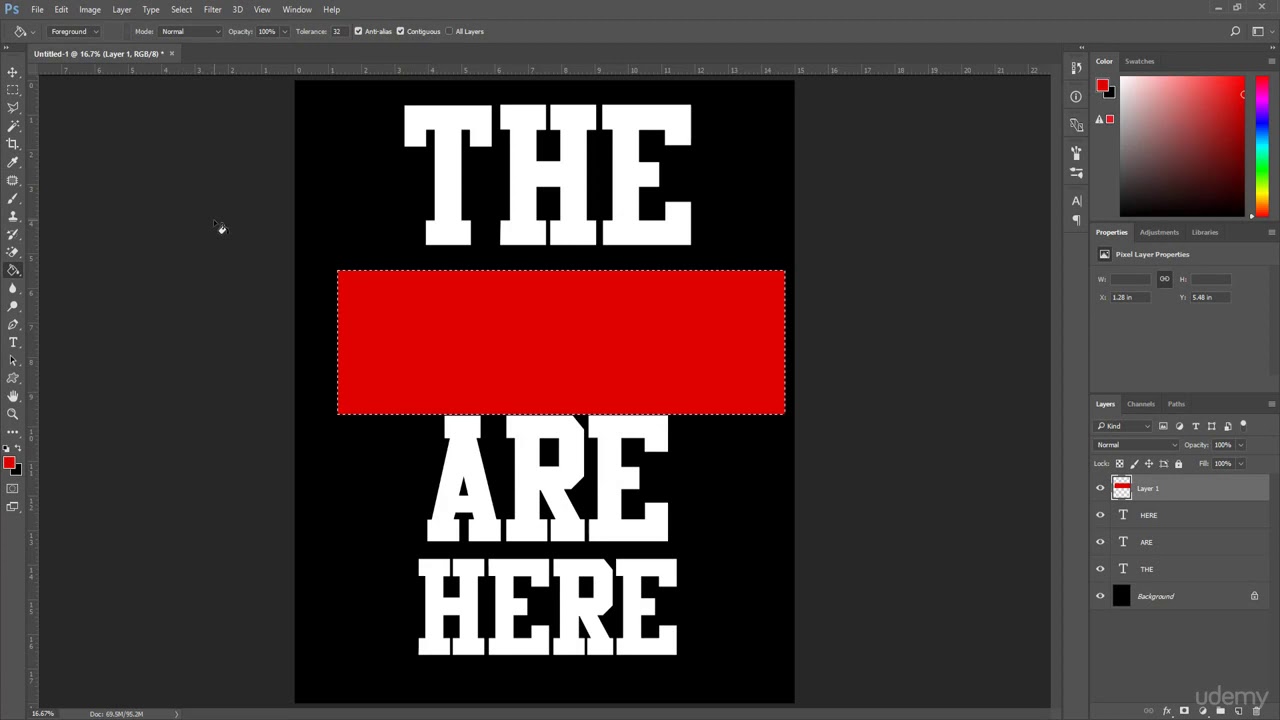Select the Polygonal Lasso tool
Viewport: 1280px width, 720px height.
coord(13,108)
